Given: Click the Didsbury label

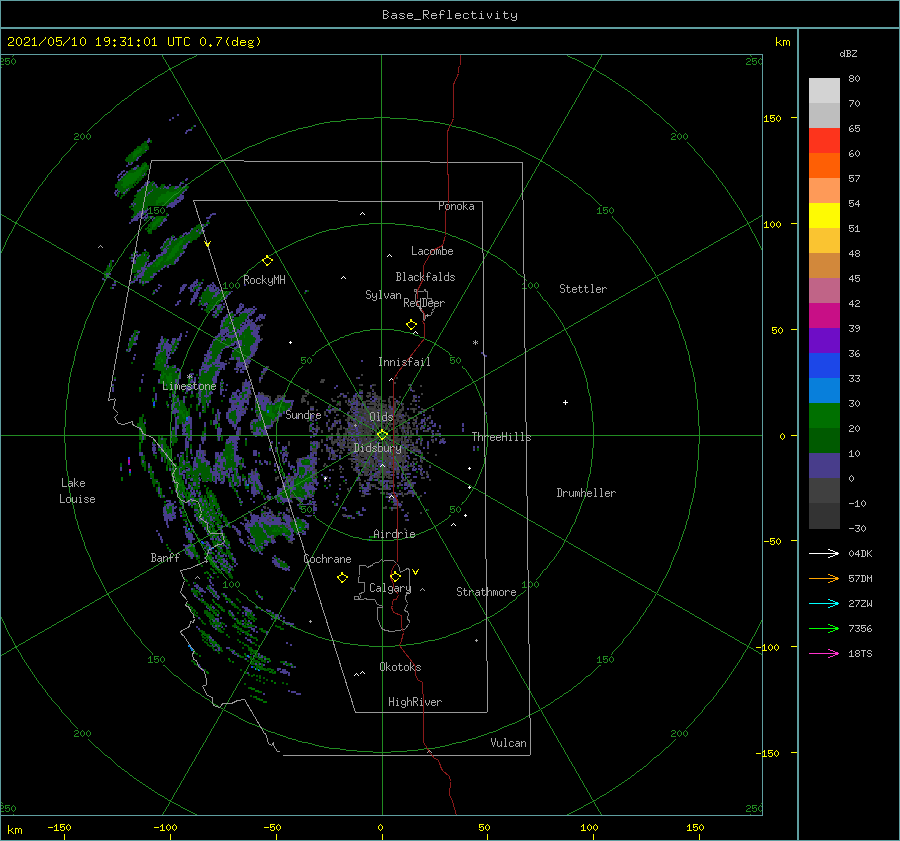Looking at the screenshot, I should (378, 448).
